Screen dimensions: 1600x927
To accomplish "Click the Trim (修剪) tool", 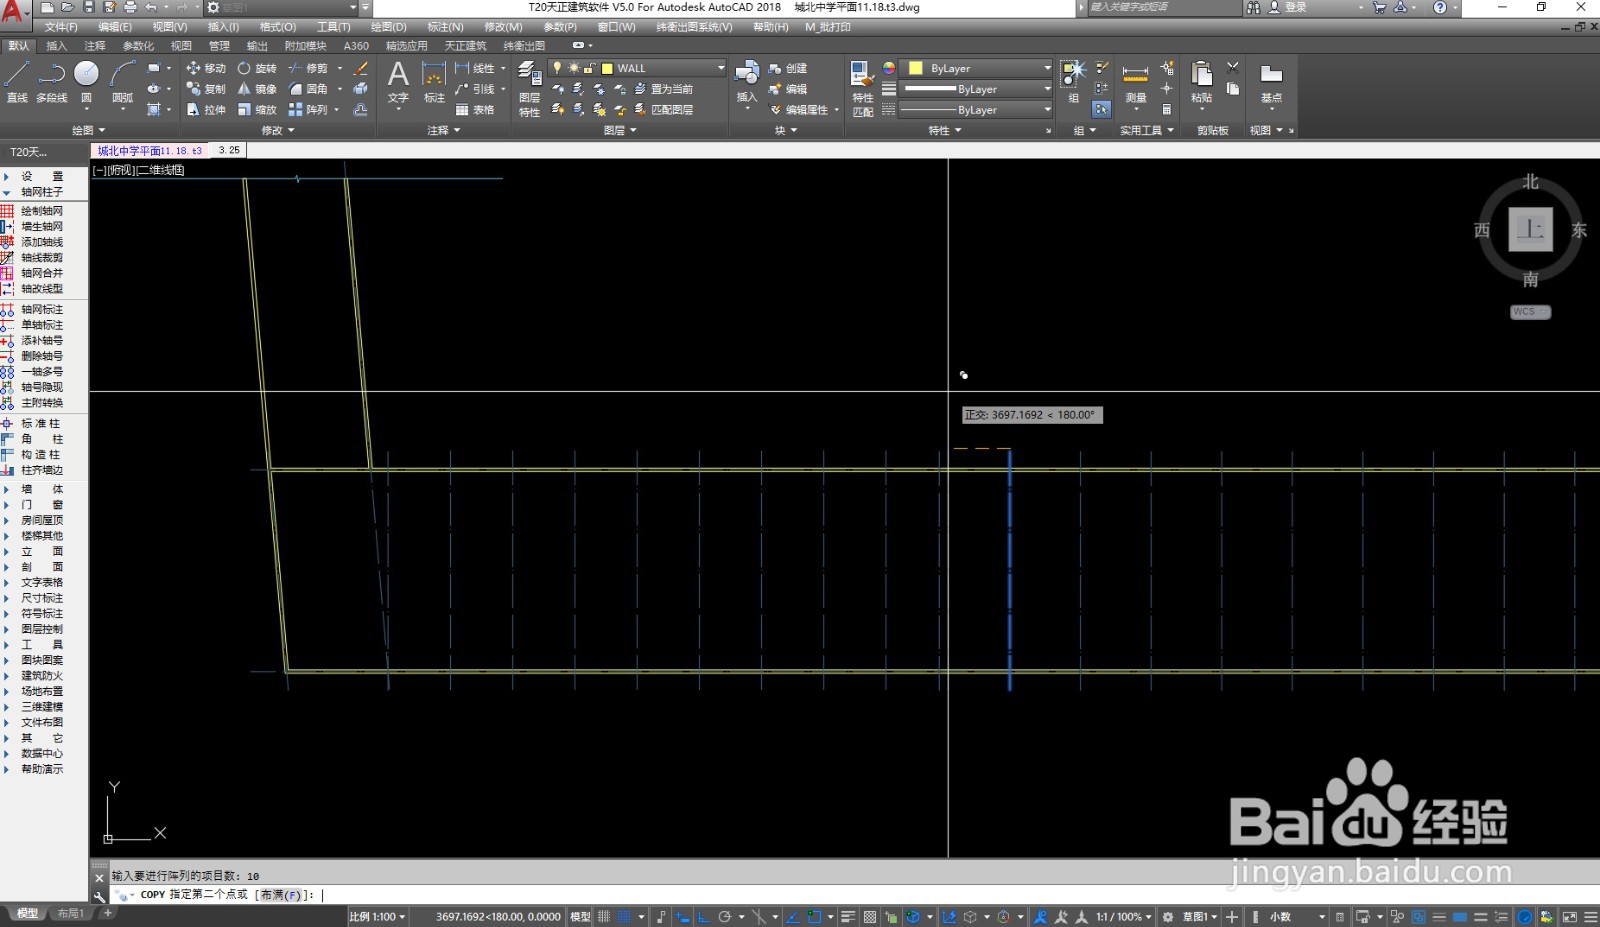I will [x=309, y=68].
